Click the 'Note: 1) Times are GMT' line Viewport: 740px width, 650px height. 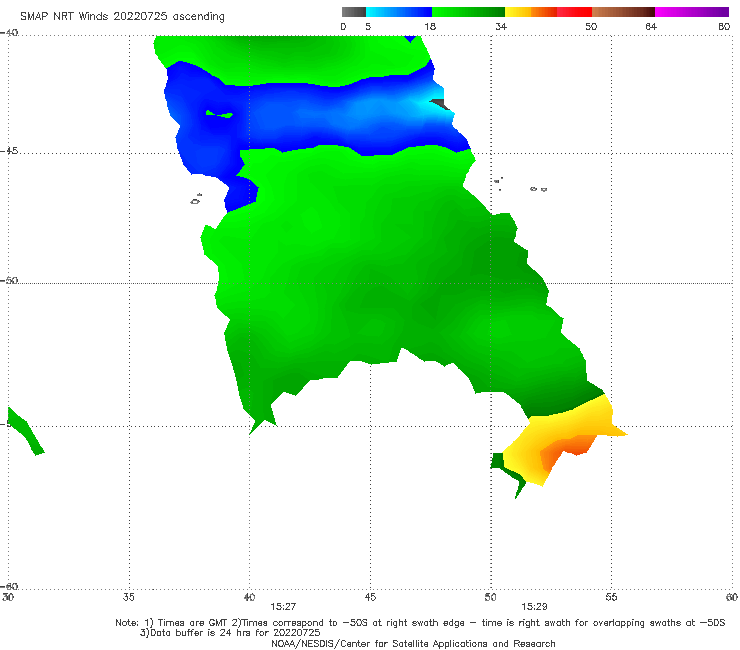pos(420,623)
